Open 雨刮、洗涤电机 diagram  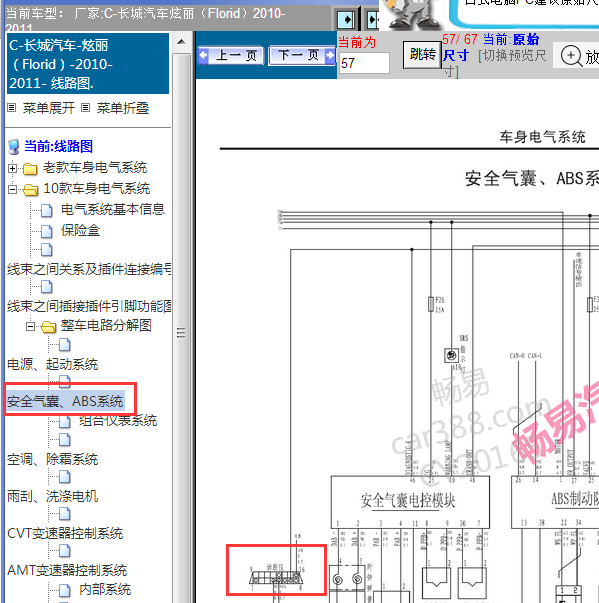click(x=53, y=496)
